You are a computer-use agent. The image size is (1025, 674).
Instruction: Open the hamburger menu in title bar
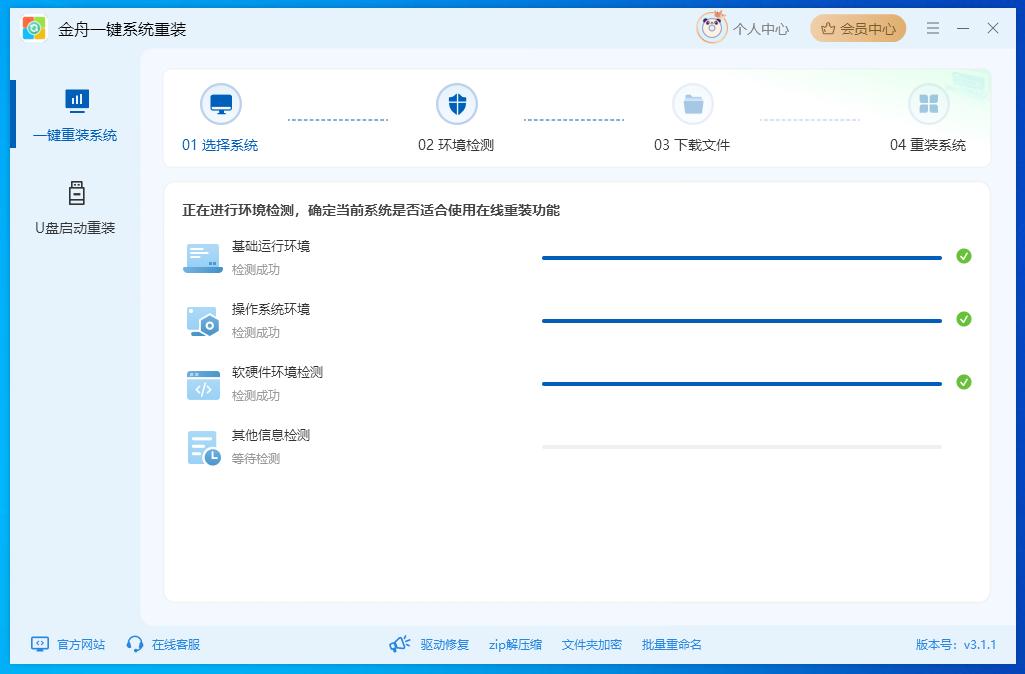coord(933,27)
